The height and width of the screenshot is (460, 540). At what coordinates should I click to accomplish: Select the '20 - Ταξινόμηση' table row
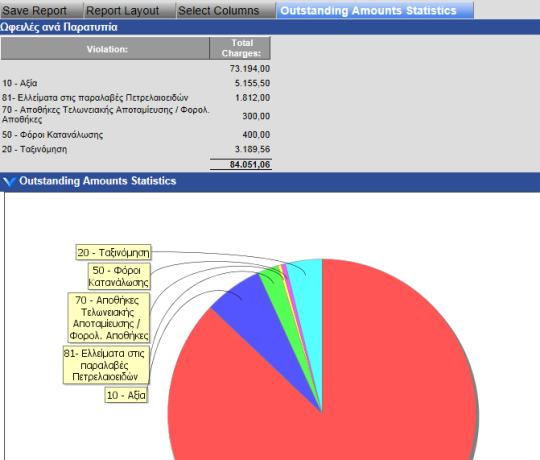click(136, 149)
